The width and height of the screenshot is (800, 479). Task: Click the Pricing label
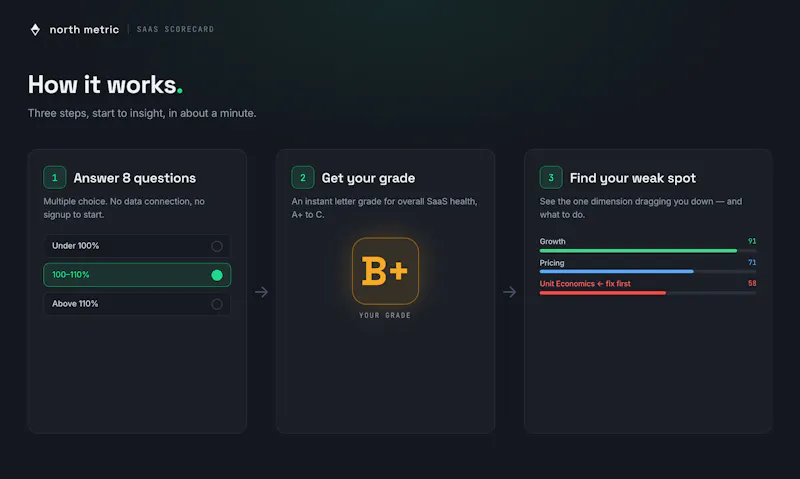click(x=552, y=263)
